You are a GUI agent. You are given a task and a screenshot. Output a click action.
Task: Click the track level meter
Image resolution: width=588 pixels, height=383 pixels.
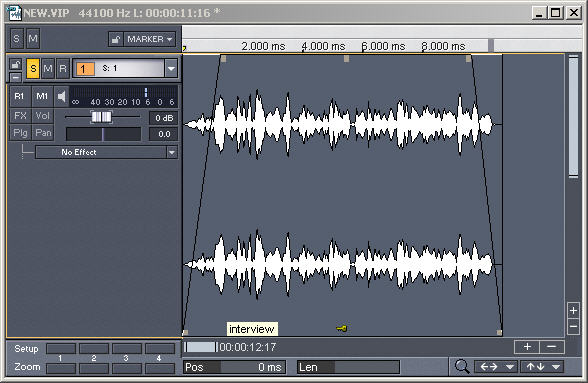point(124,96)
